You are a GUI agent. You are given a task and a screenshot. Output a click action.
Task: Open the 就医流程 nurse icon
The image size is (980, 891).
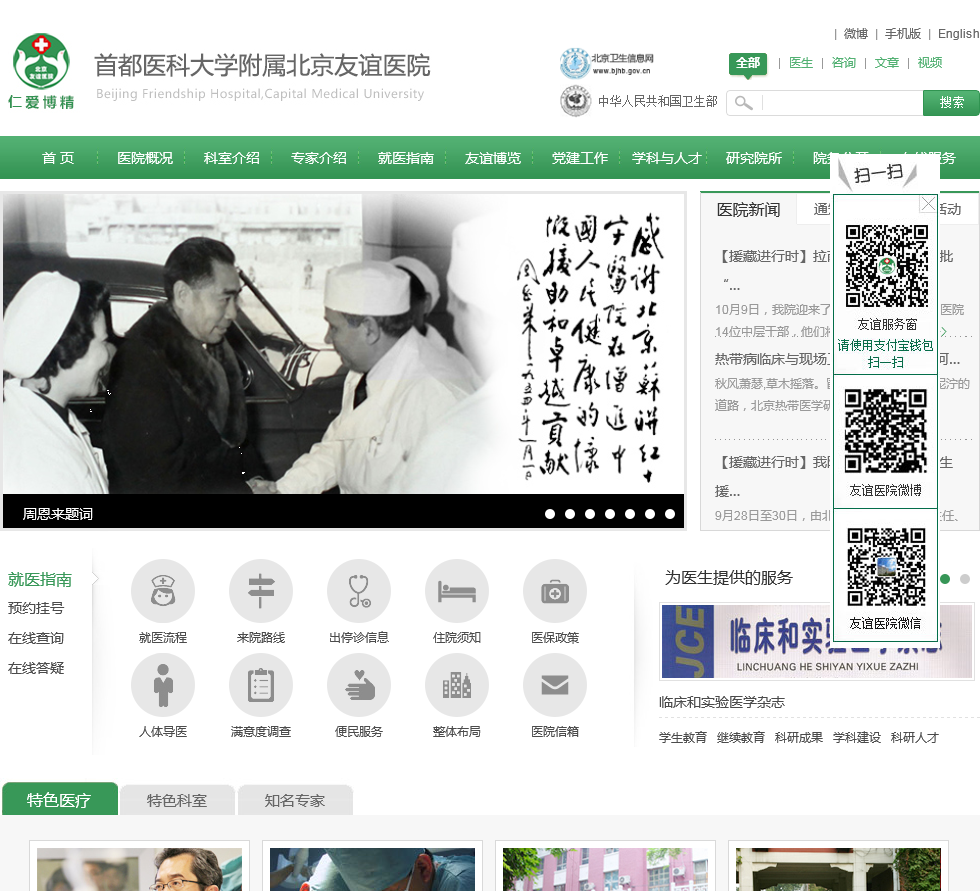tap(162, 590)
